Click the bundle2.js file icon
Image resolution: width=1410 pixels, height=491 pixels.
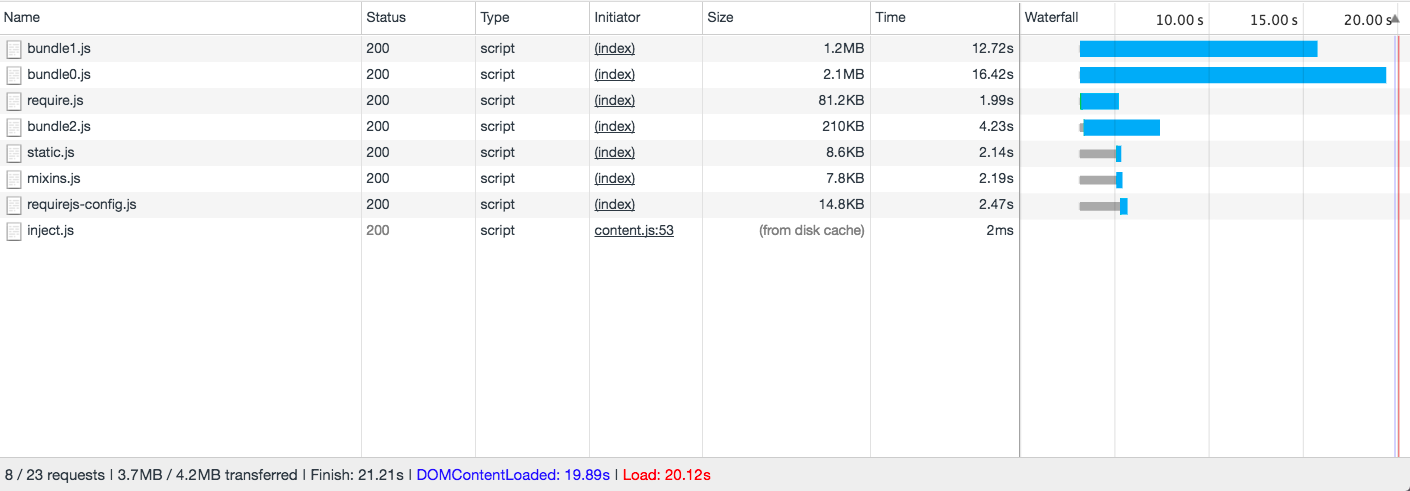pyautogui.click(x=14, y=127)
